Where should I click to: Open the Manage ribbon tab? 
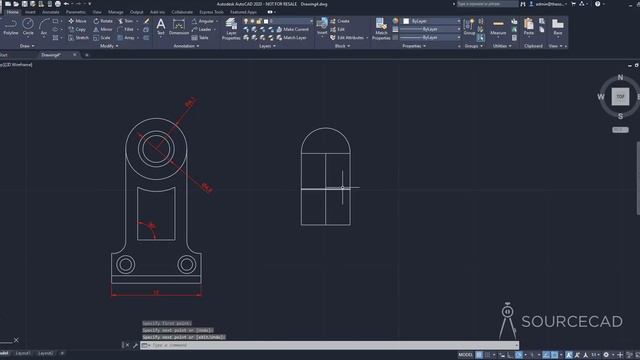(116, 12)
